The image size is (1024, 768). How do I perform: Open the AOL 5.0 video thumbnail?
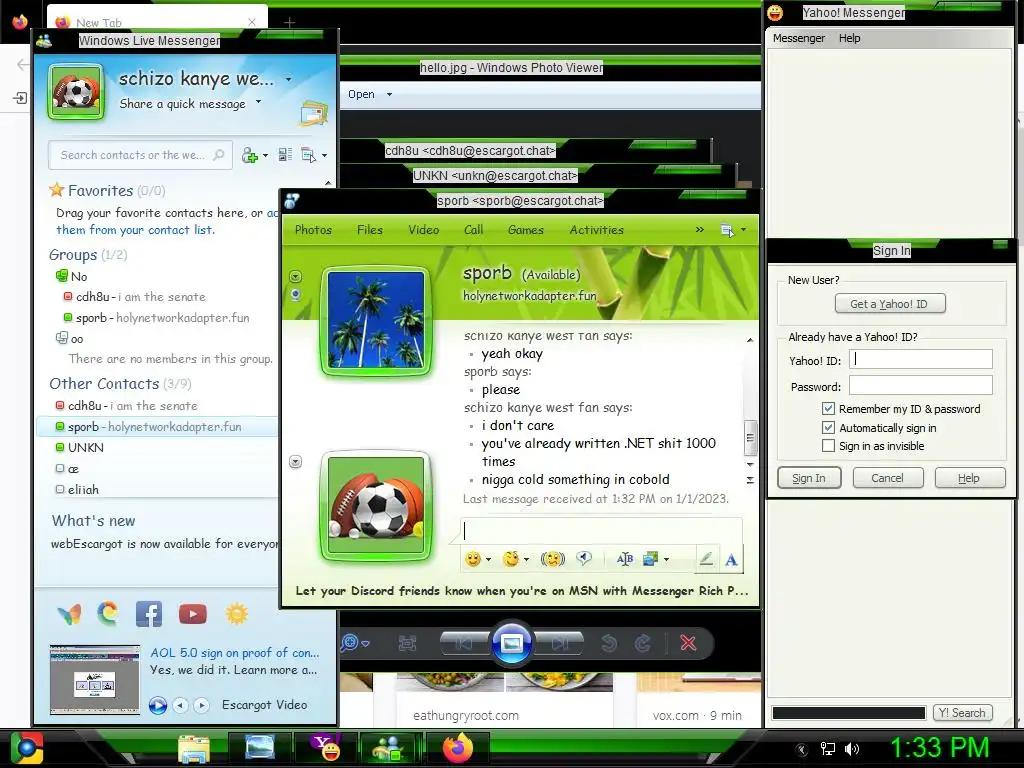pyautogui.click(x=95, y=679)
